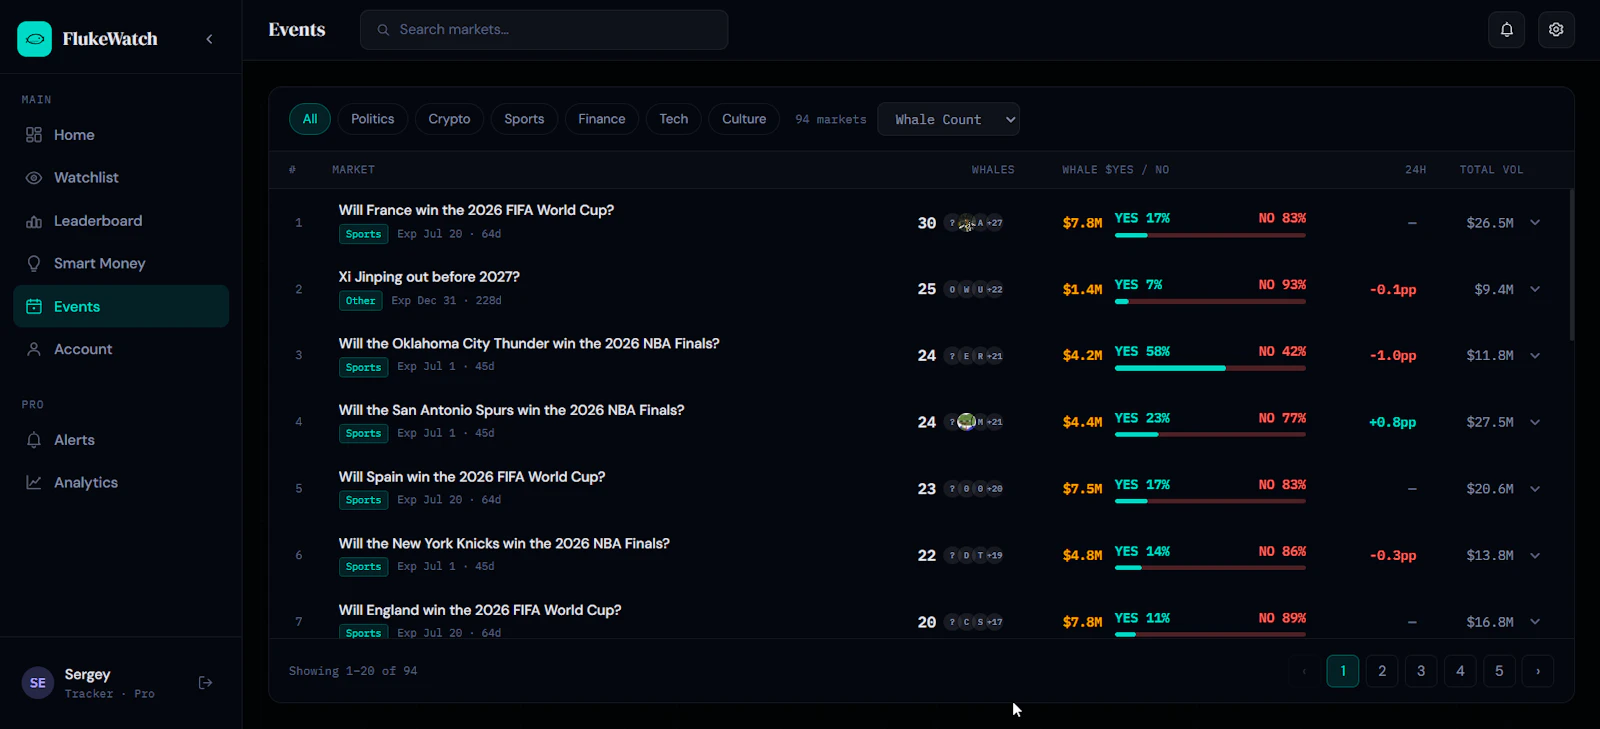Log out using the sign-out icon

pos(205,683)
